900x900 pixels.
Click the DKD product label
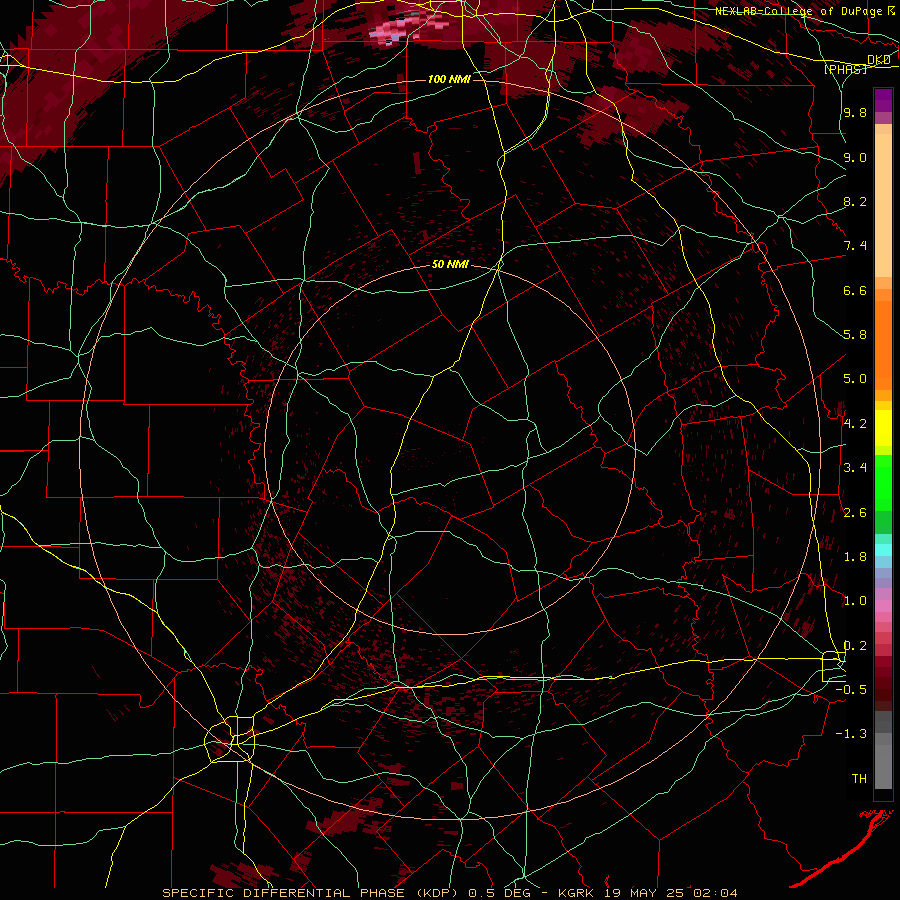tap(878, 60)
